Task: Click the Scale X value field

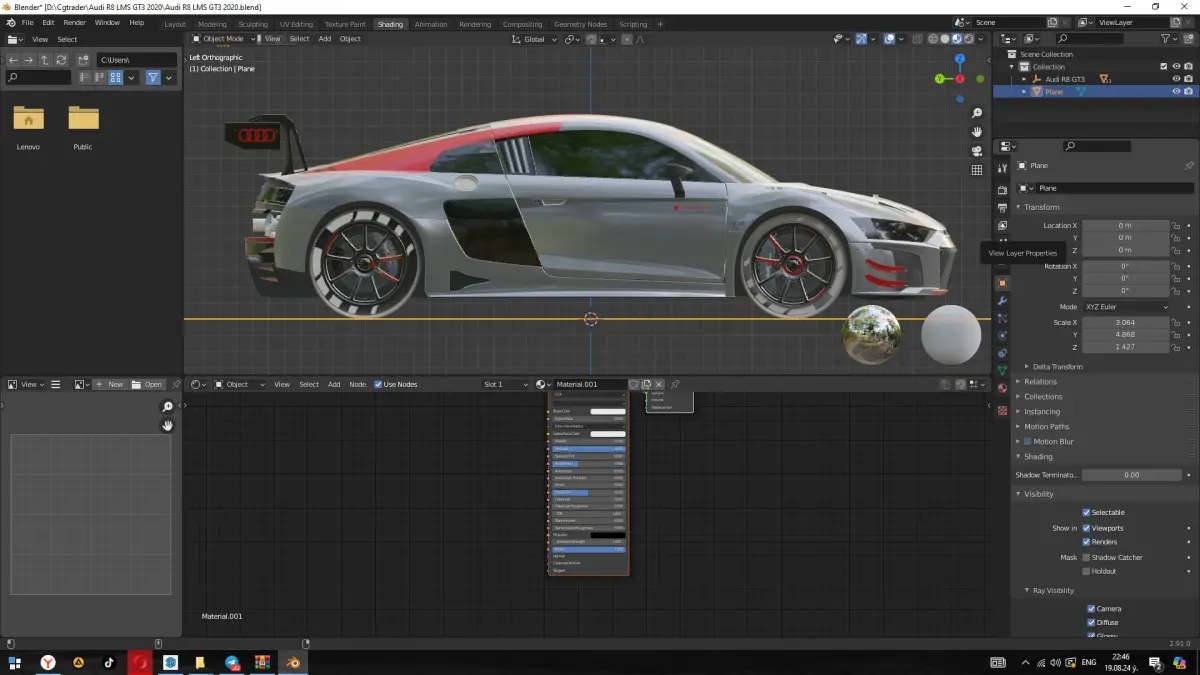Action: (1126, 323)
